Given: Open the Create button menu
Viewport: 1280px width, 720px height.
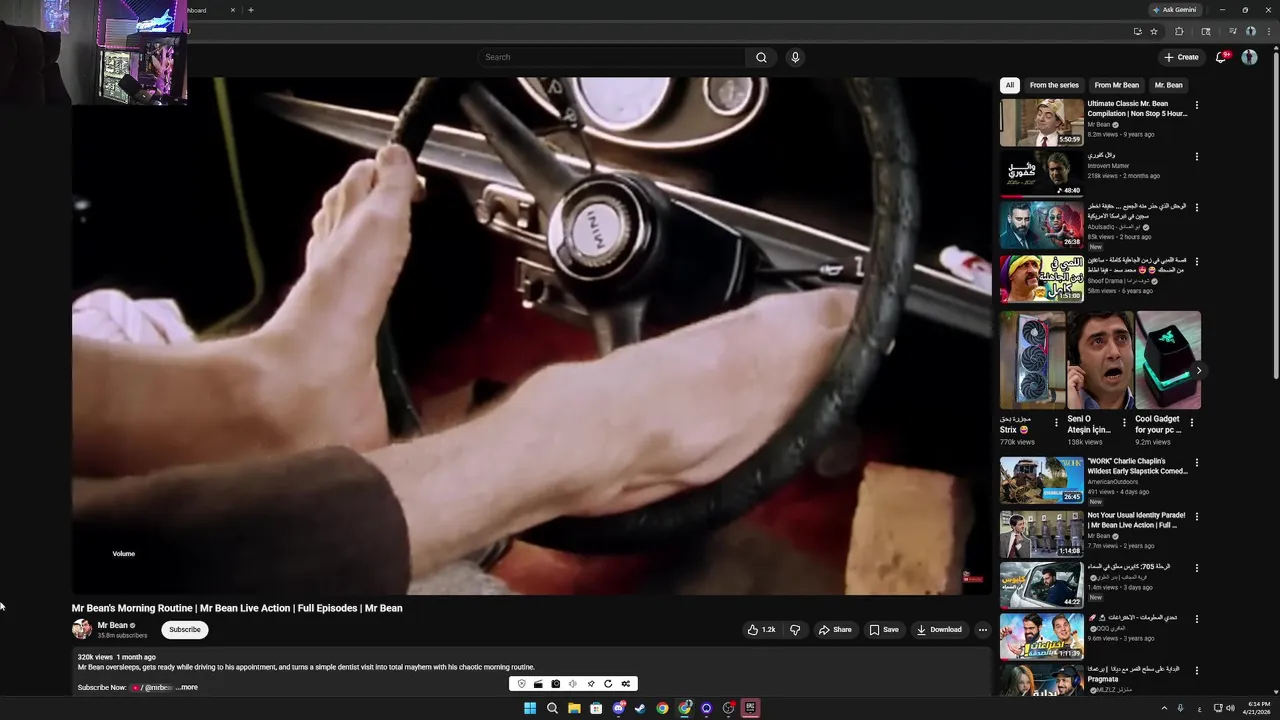Looking at the screenshot, I should click(x=1181, y=57).
